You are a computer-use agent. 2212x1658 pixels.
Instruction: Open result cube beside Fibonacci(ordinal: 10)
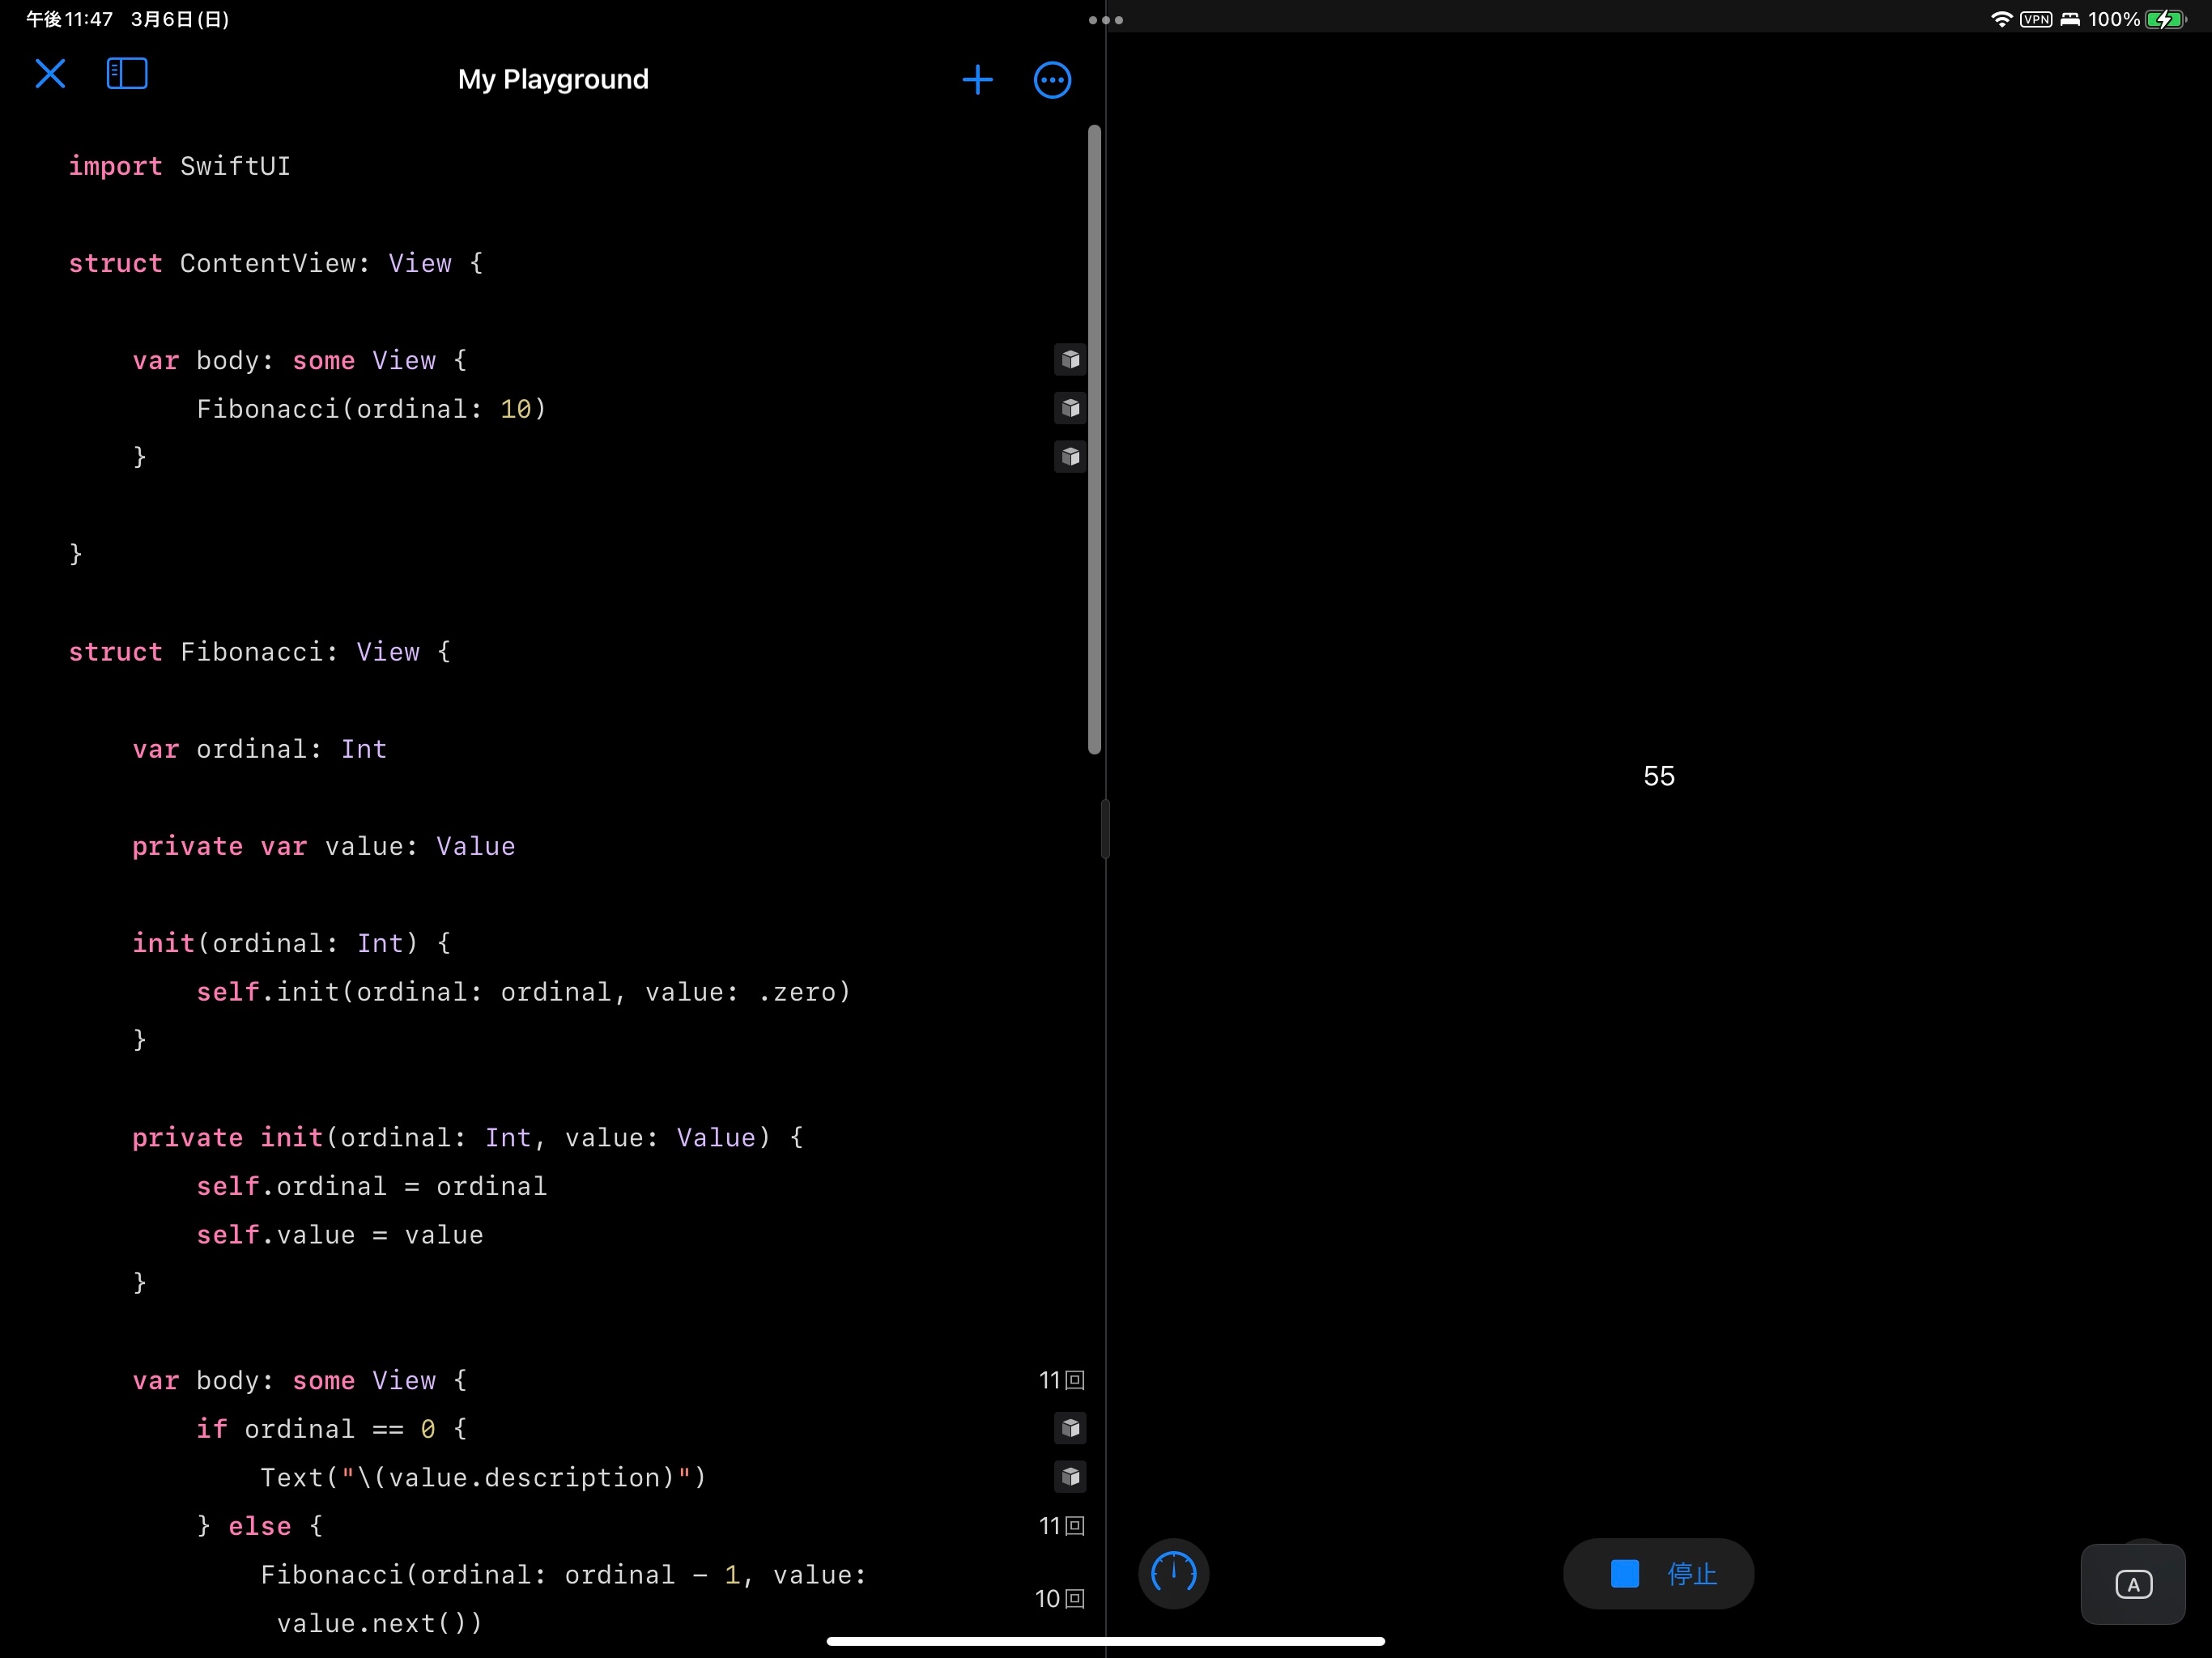click(1070, 408)
